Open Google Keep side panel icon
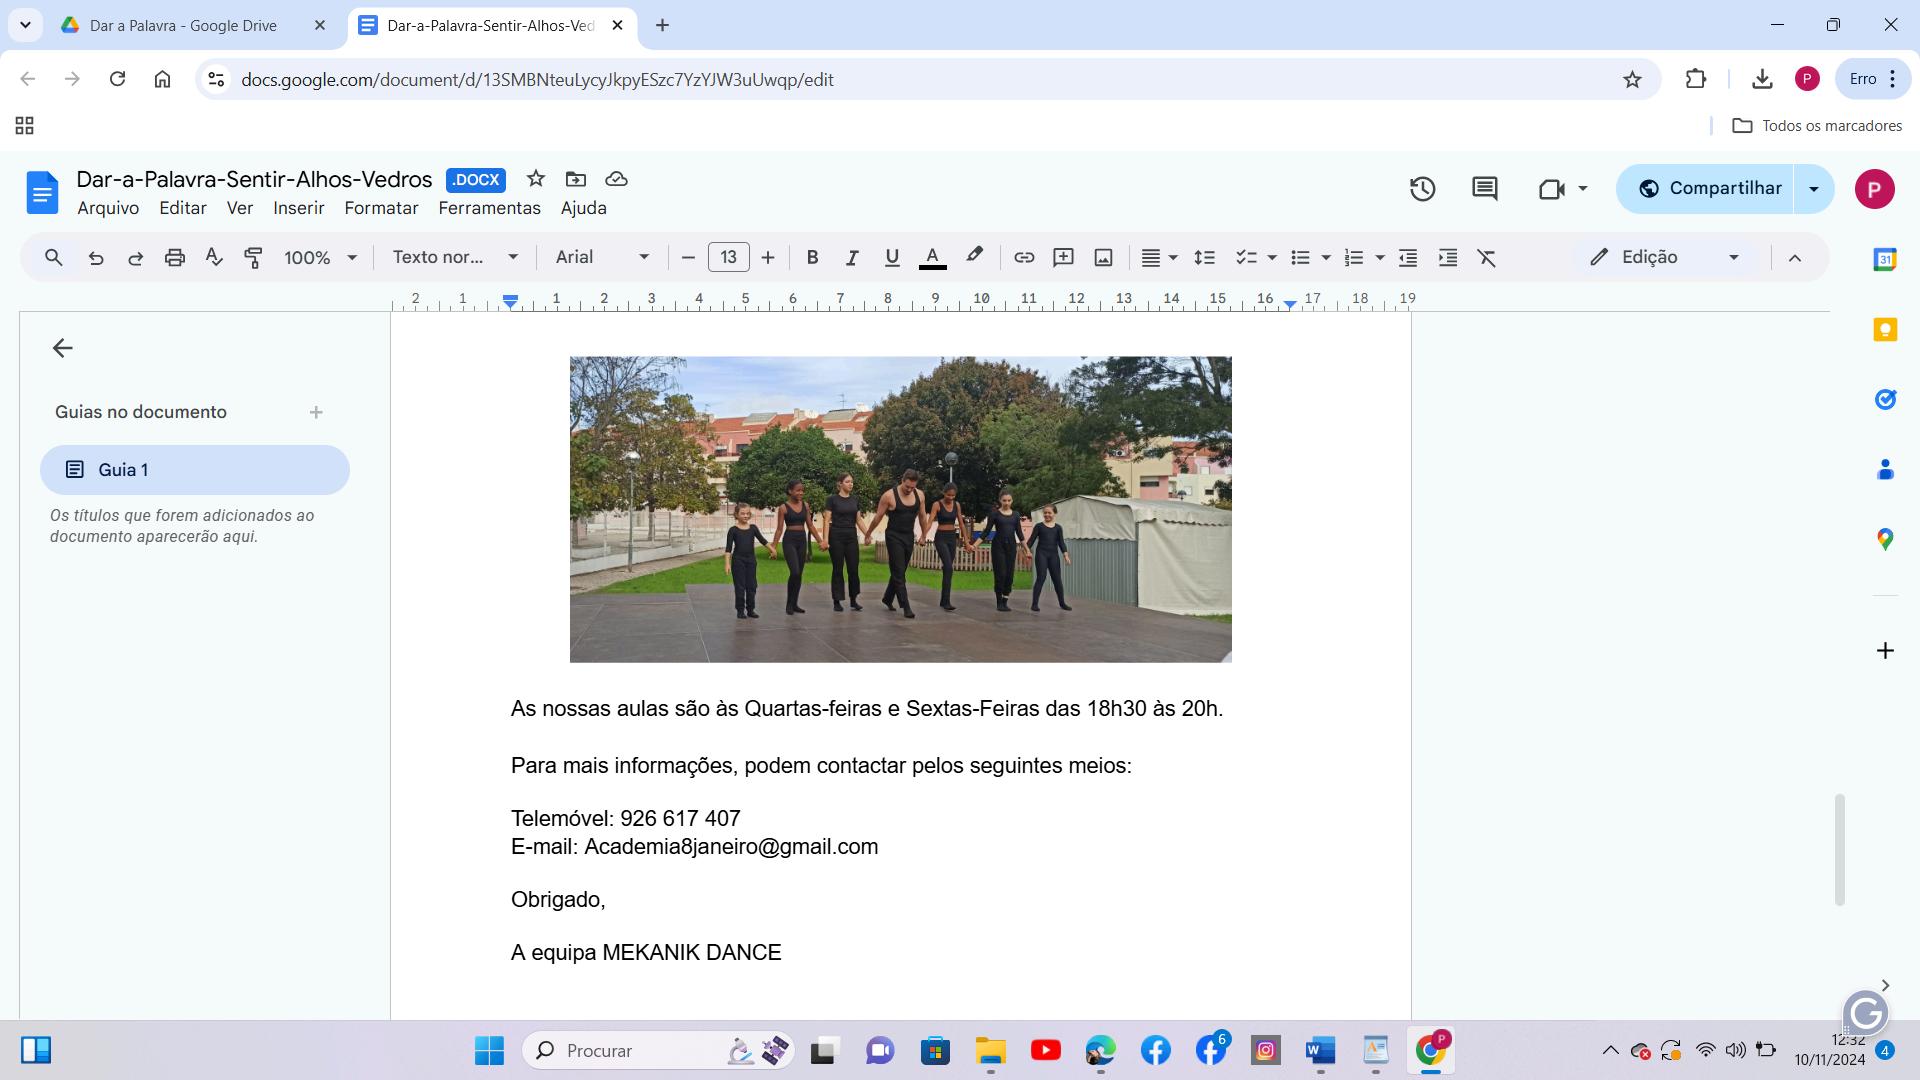This screenshot has width=1920, height=1080. pos(1884,330)
